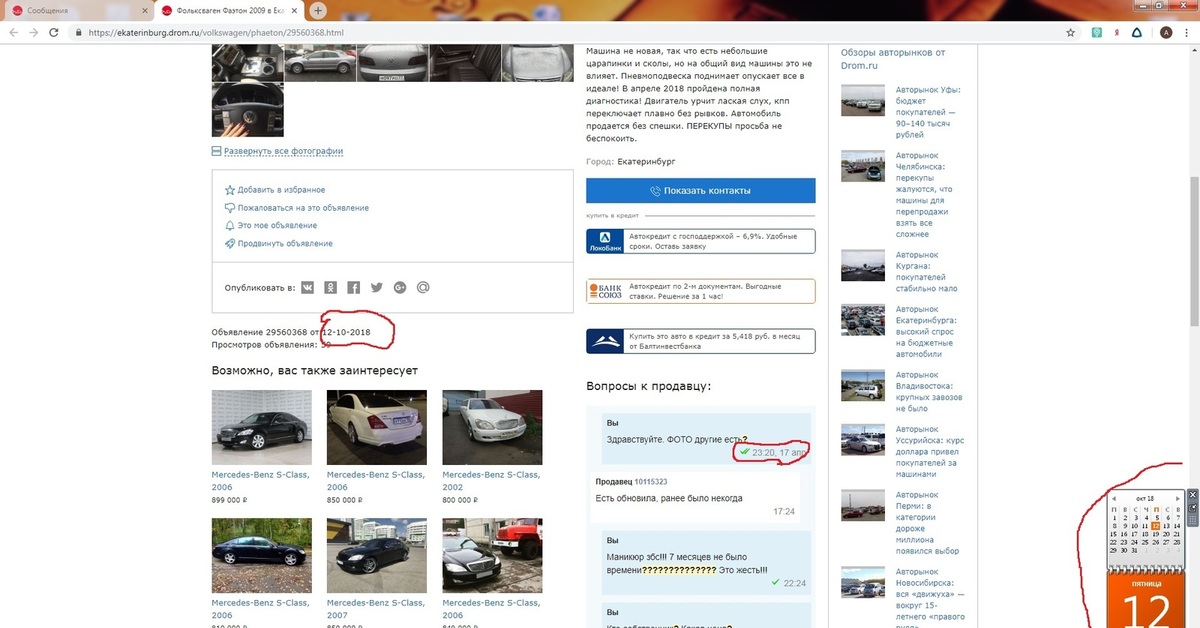The width and height of the screenshot is (1200, 628).
Task: Open the green extension icon in the toolbar
Action: [1097, 32]
